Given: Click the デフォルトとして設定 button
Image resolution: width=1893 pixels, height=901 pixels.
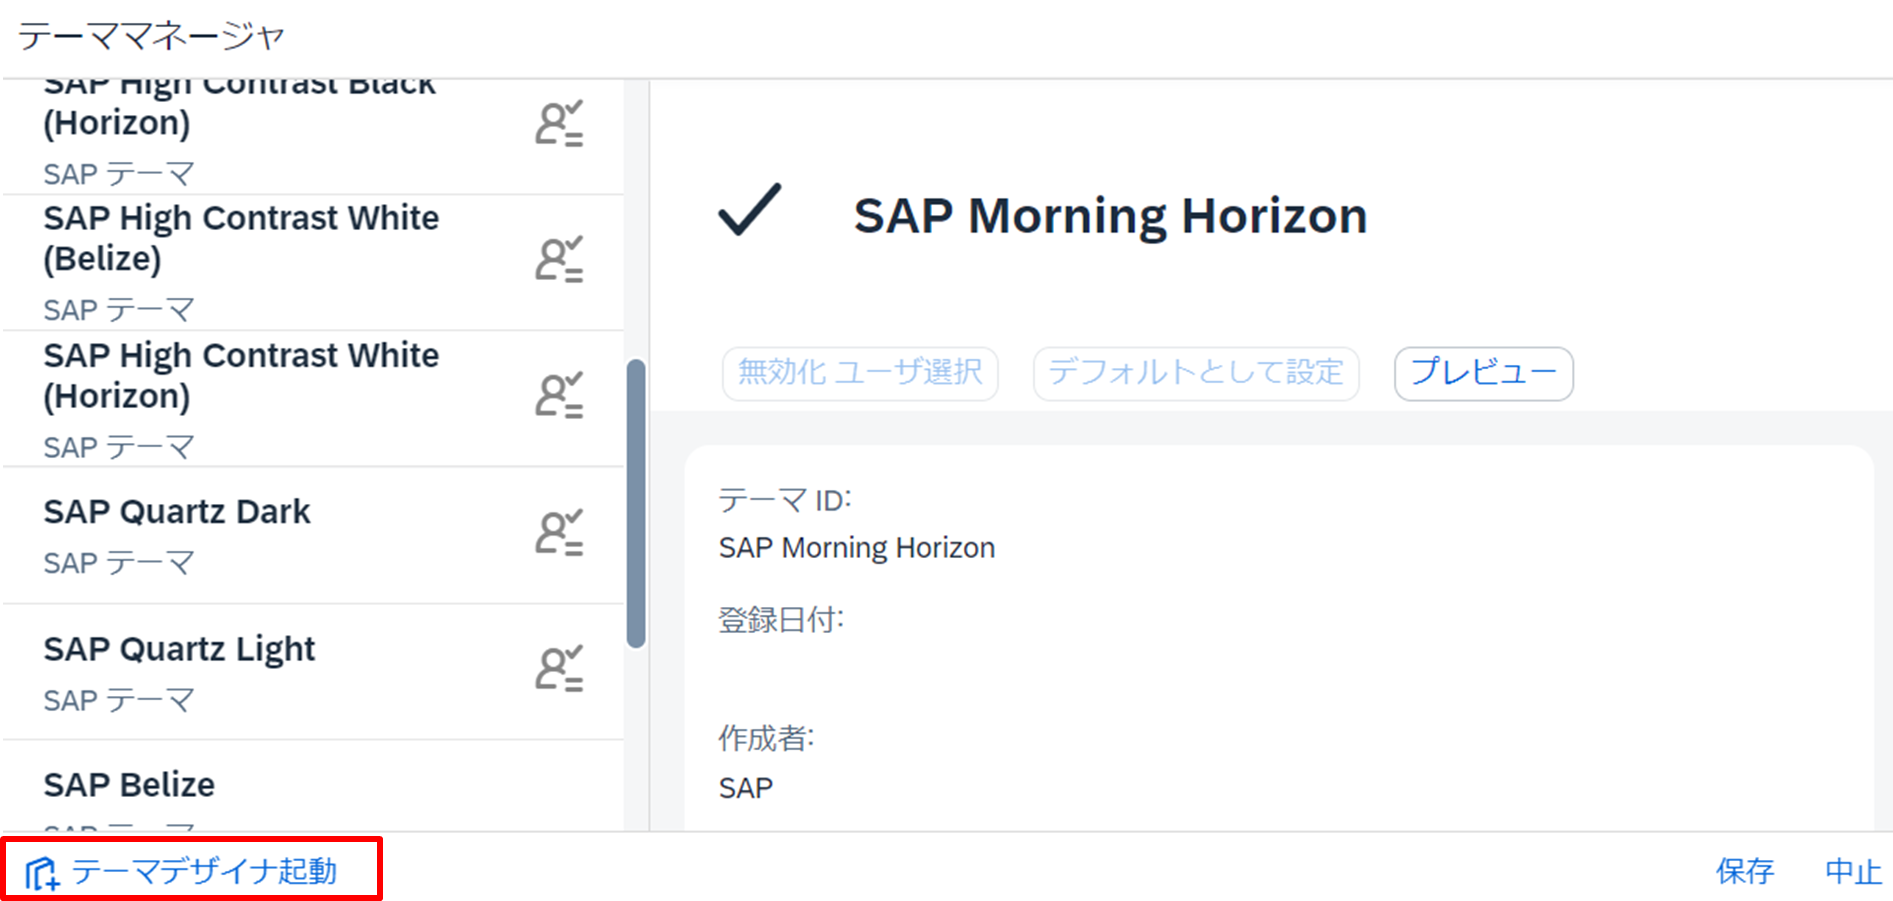Looking at the screenshot, I should pyautogui.click(x=1196, y=372).
